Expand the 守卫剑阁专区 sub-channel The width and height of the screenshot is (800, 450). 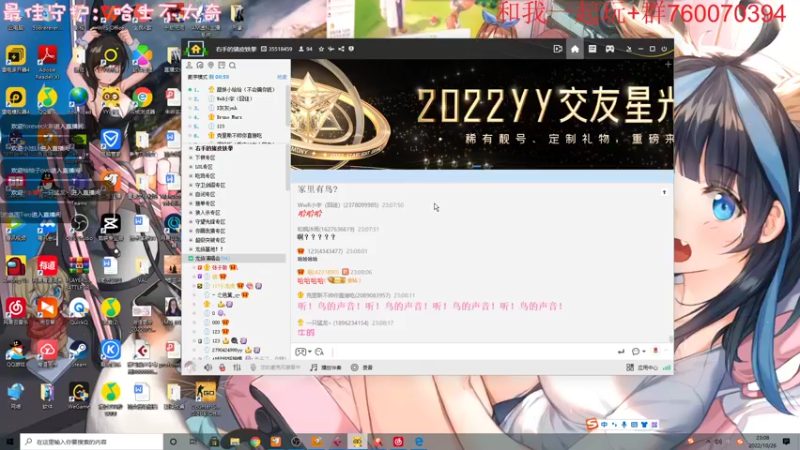(x=191, y=185)
